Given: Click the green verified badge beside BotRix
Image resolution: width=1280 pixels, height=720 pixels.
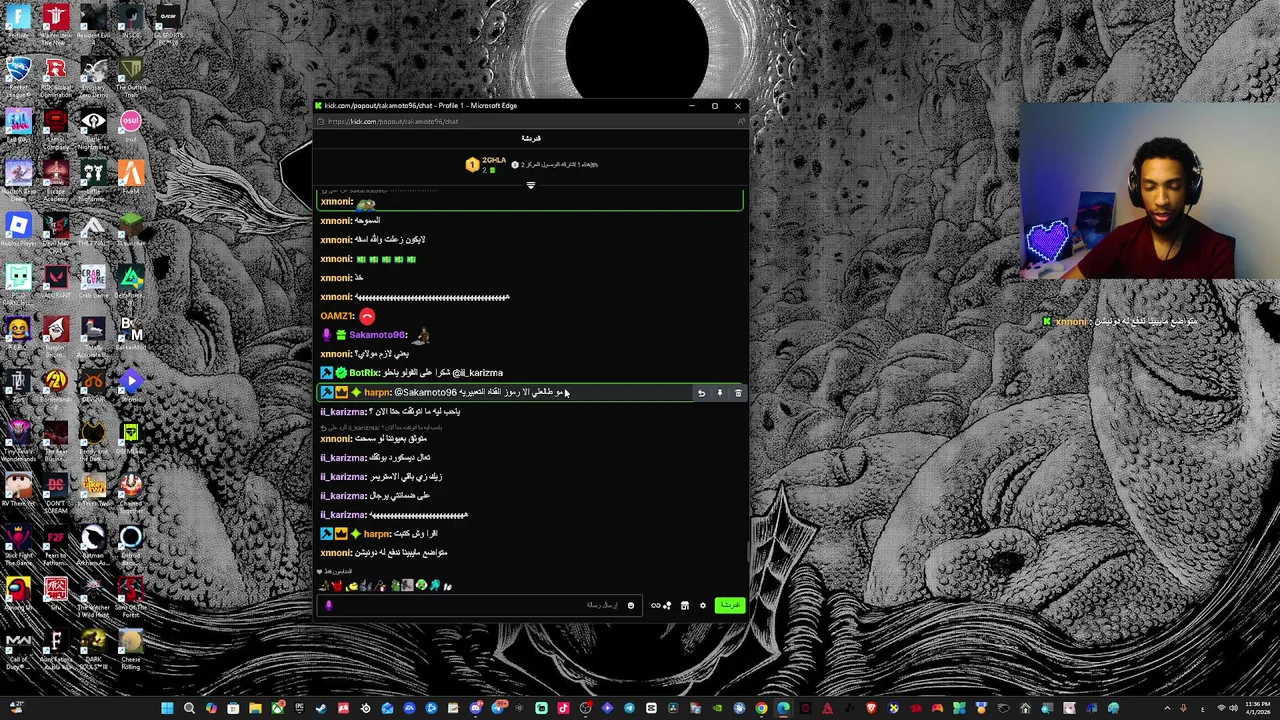Looking at the screenshot, I should point(341,373).
